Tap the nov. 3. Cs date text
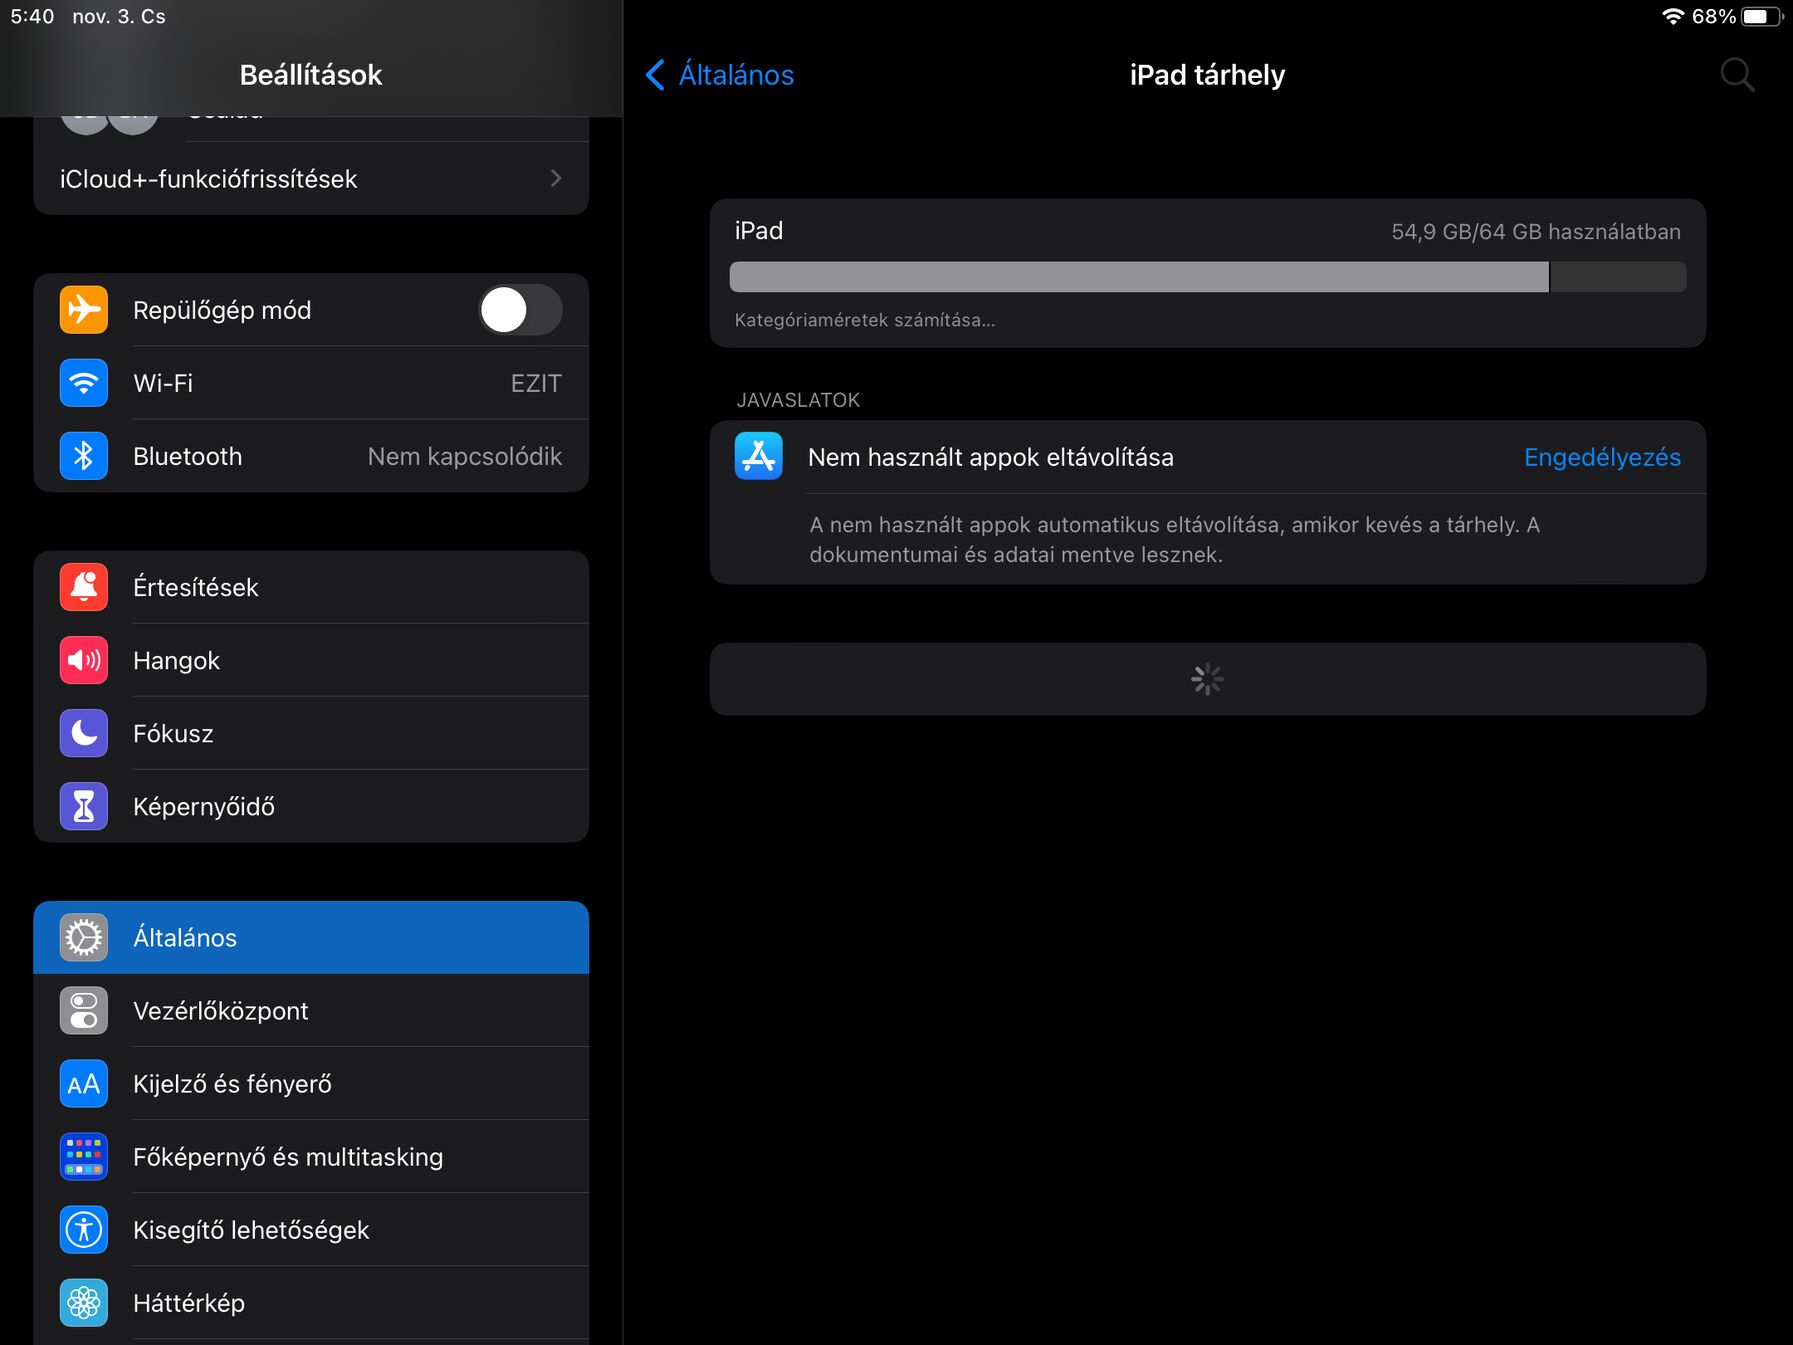This screenshot has height=1345, width=1793. tap(119, 16)
